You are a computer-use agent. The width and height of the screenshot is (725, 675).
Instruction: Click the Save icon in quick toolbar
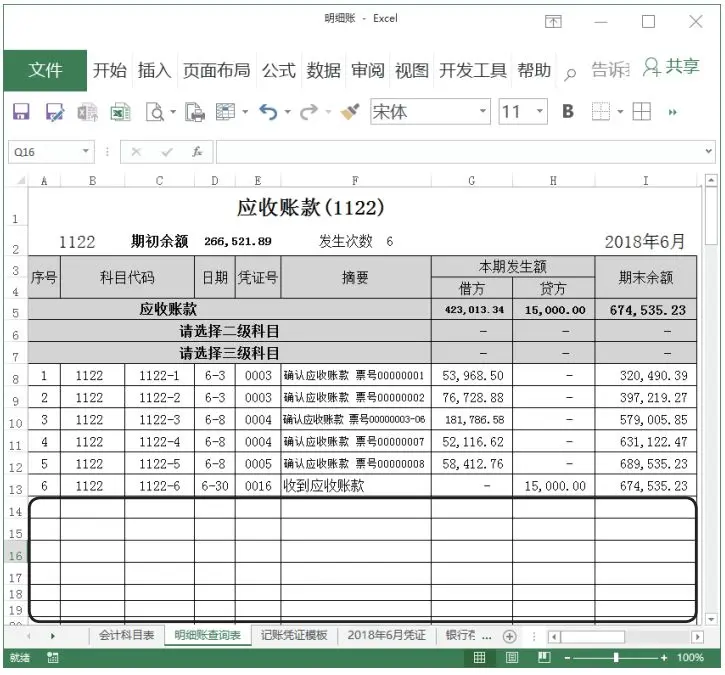(x=21, y=112)
